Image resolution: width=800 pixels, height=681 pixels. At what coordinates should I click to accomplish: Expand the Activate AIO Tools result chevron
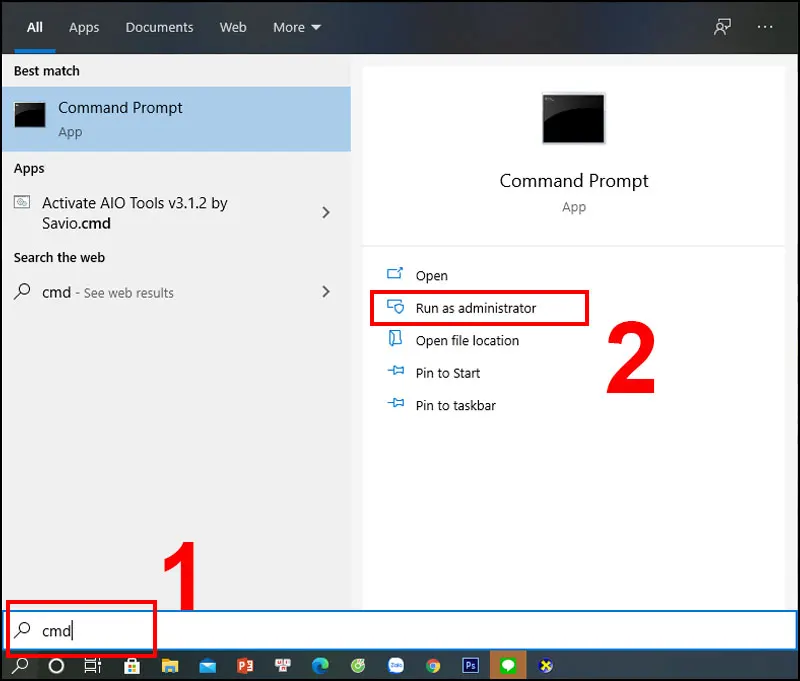tap(325, 212)
